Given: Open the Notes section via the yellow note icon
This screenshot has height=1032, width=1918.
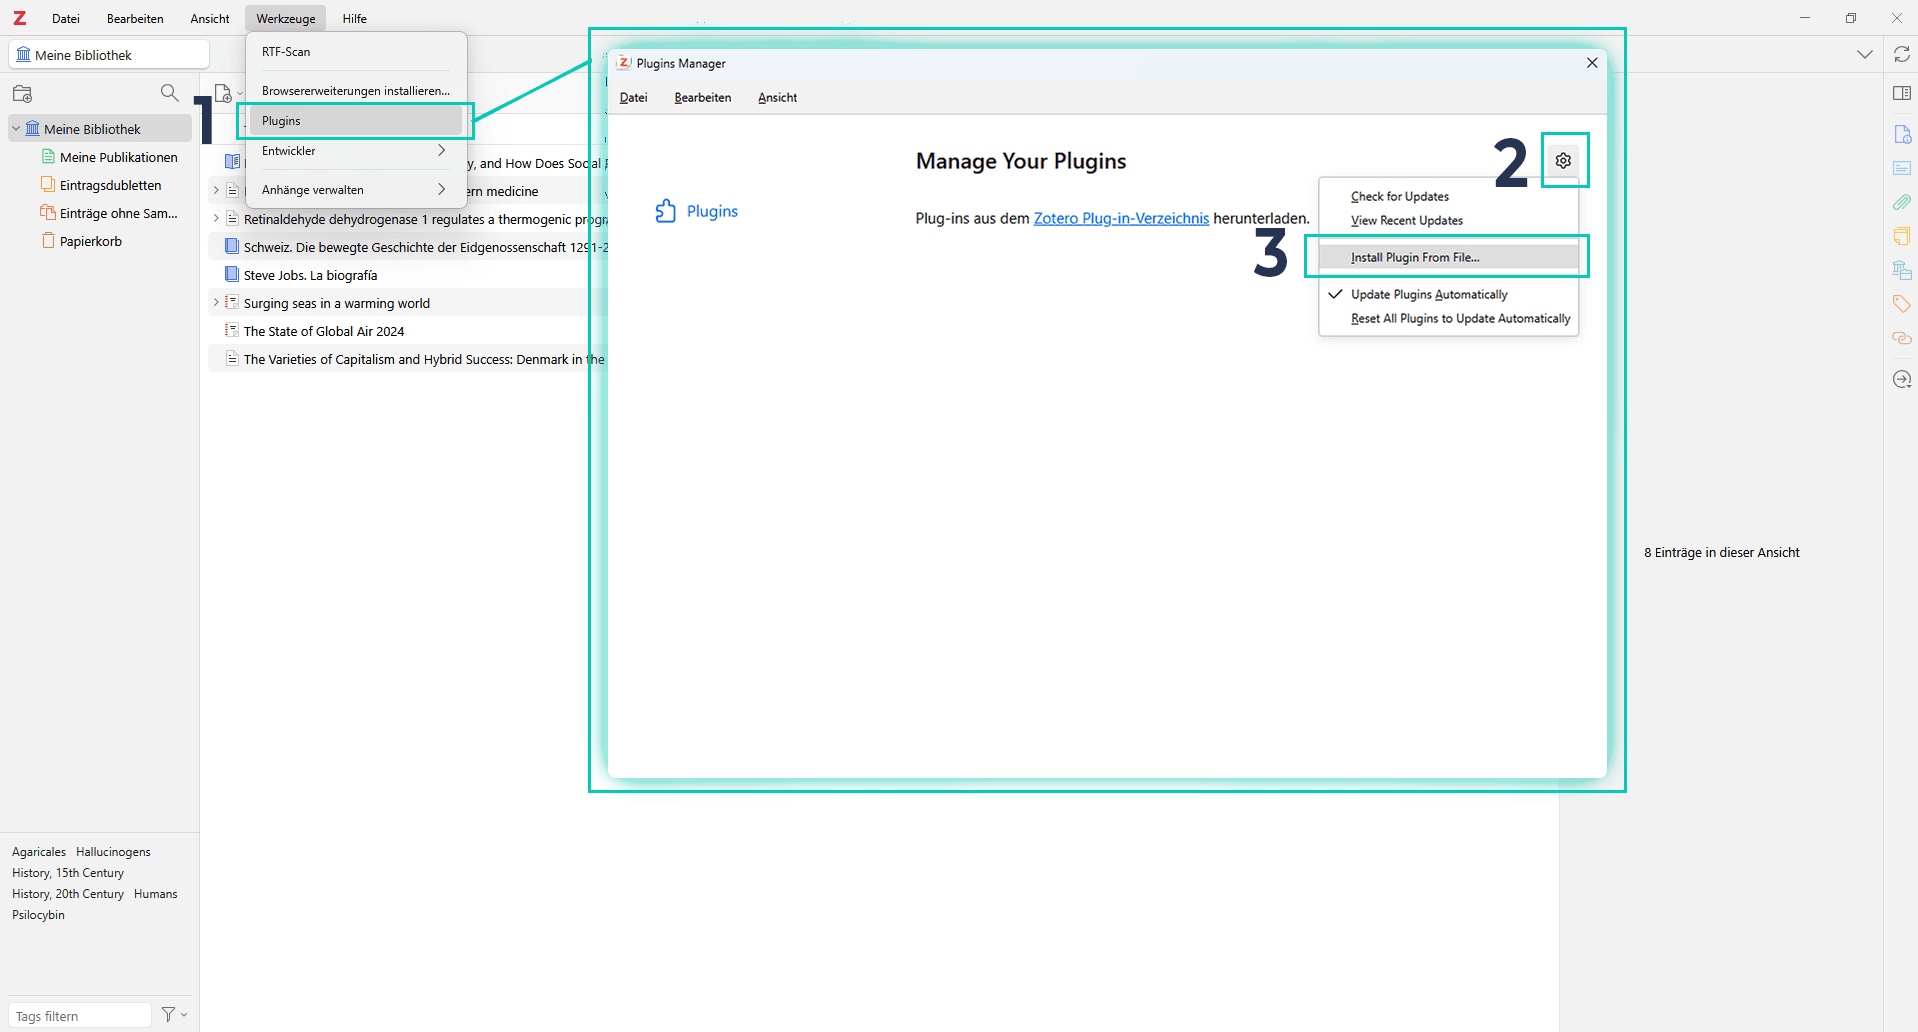Looking at the screenshot, I should pyautogui.click(x=1901, y=236).
